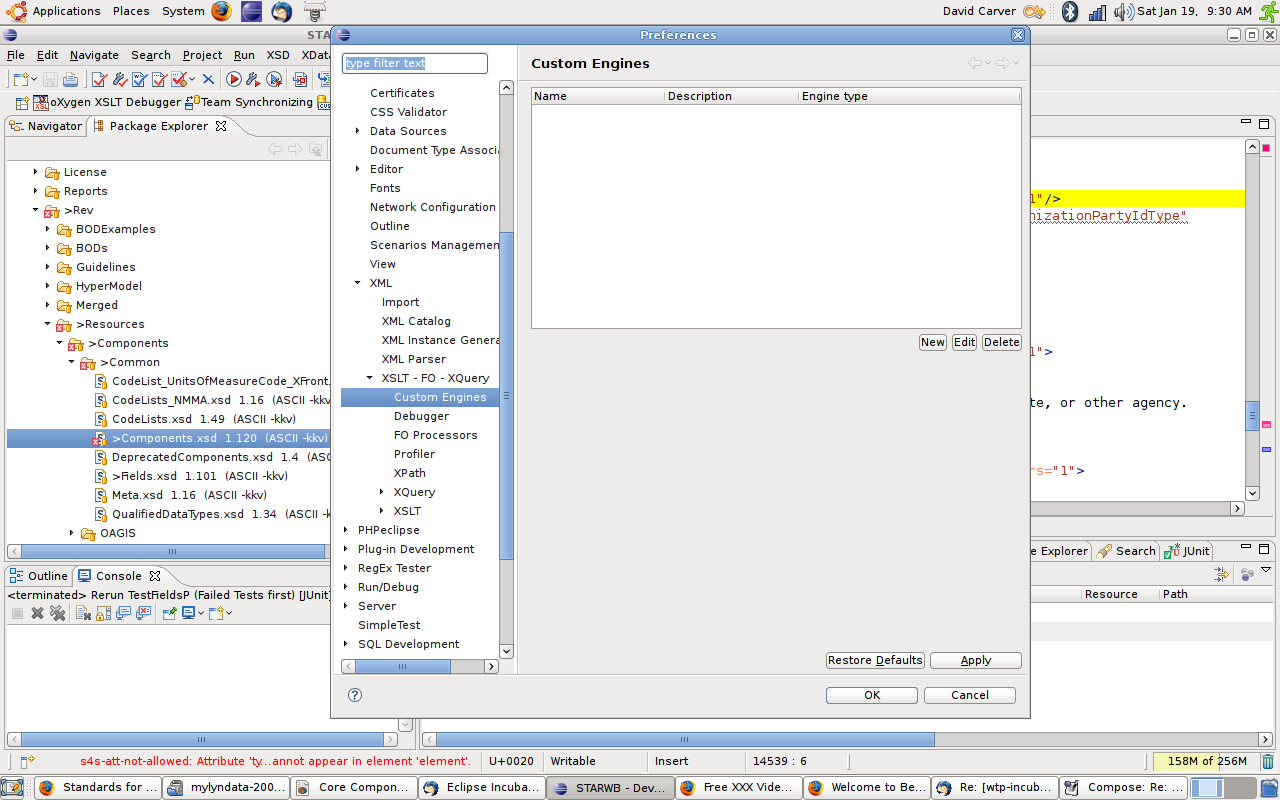Click the Pin Console icon
Image resolution: width=1280 pixels, height=800 pixels.
[x=168, y=613]
